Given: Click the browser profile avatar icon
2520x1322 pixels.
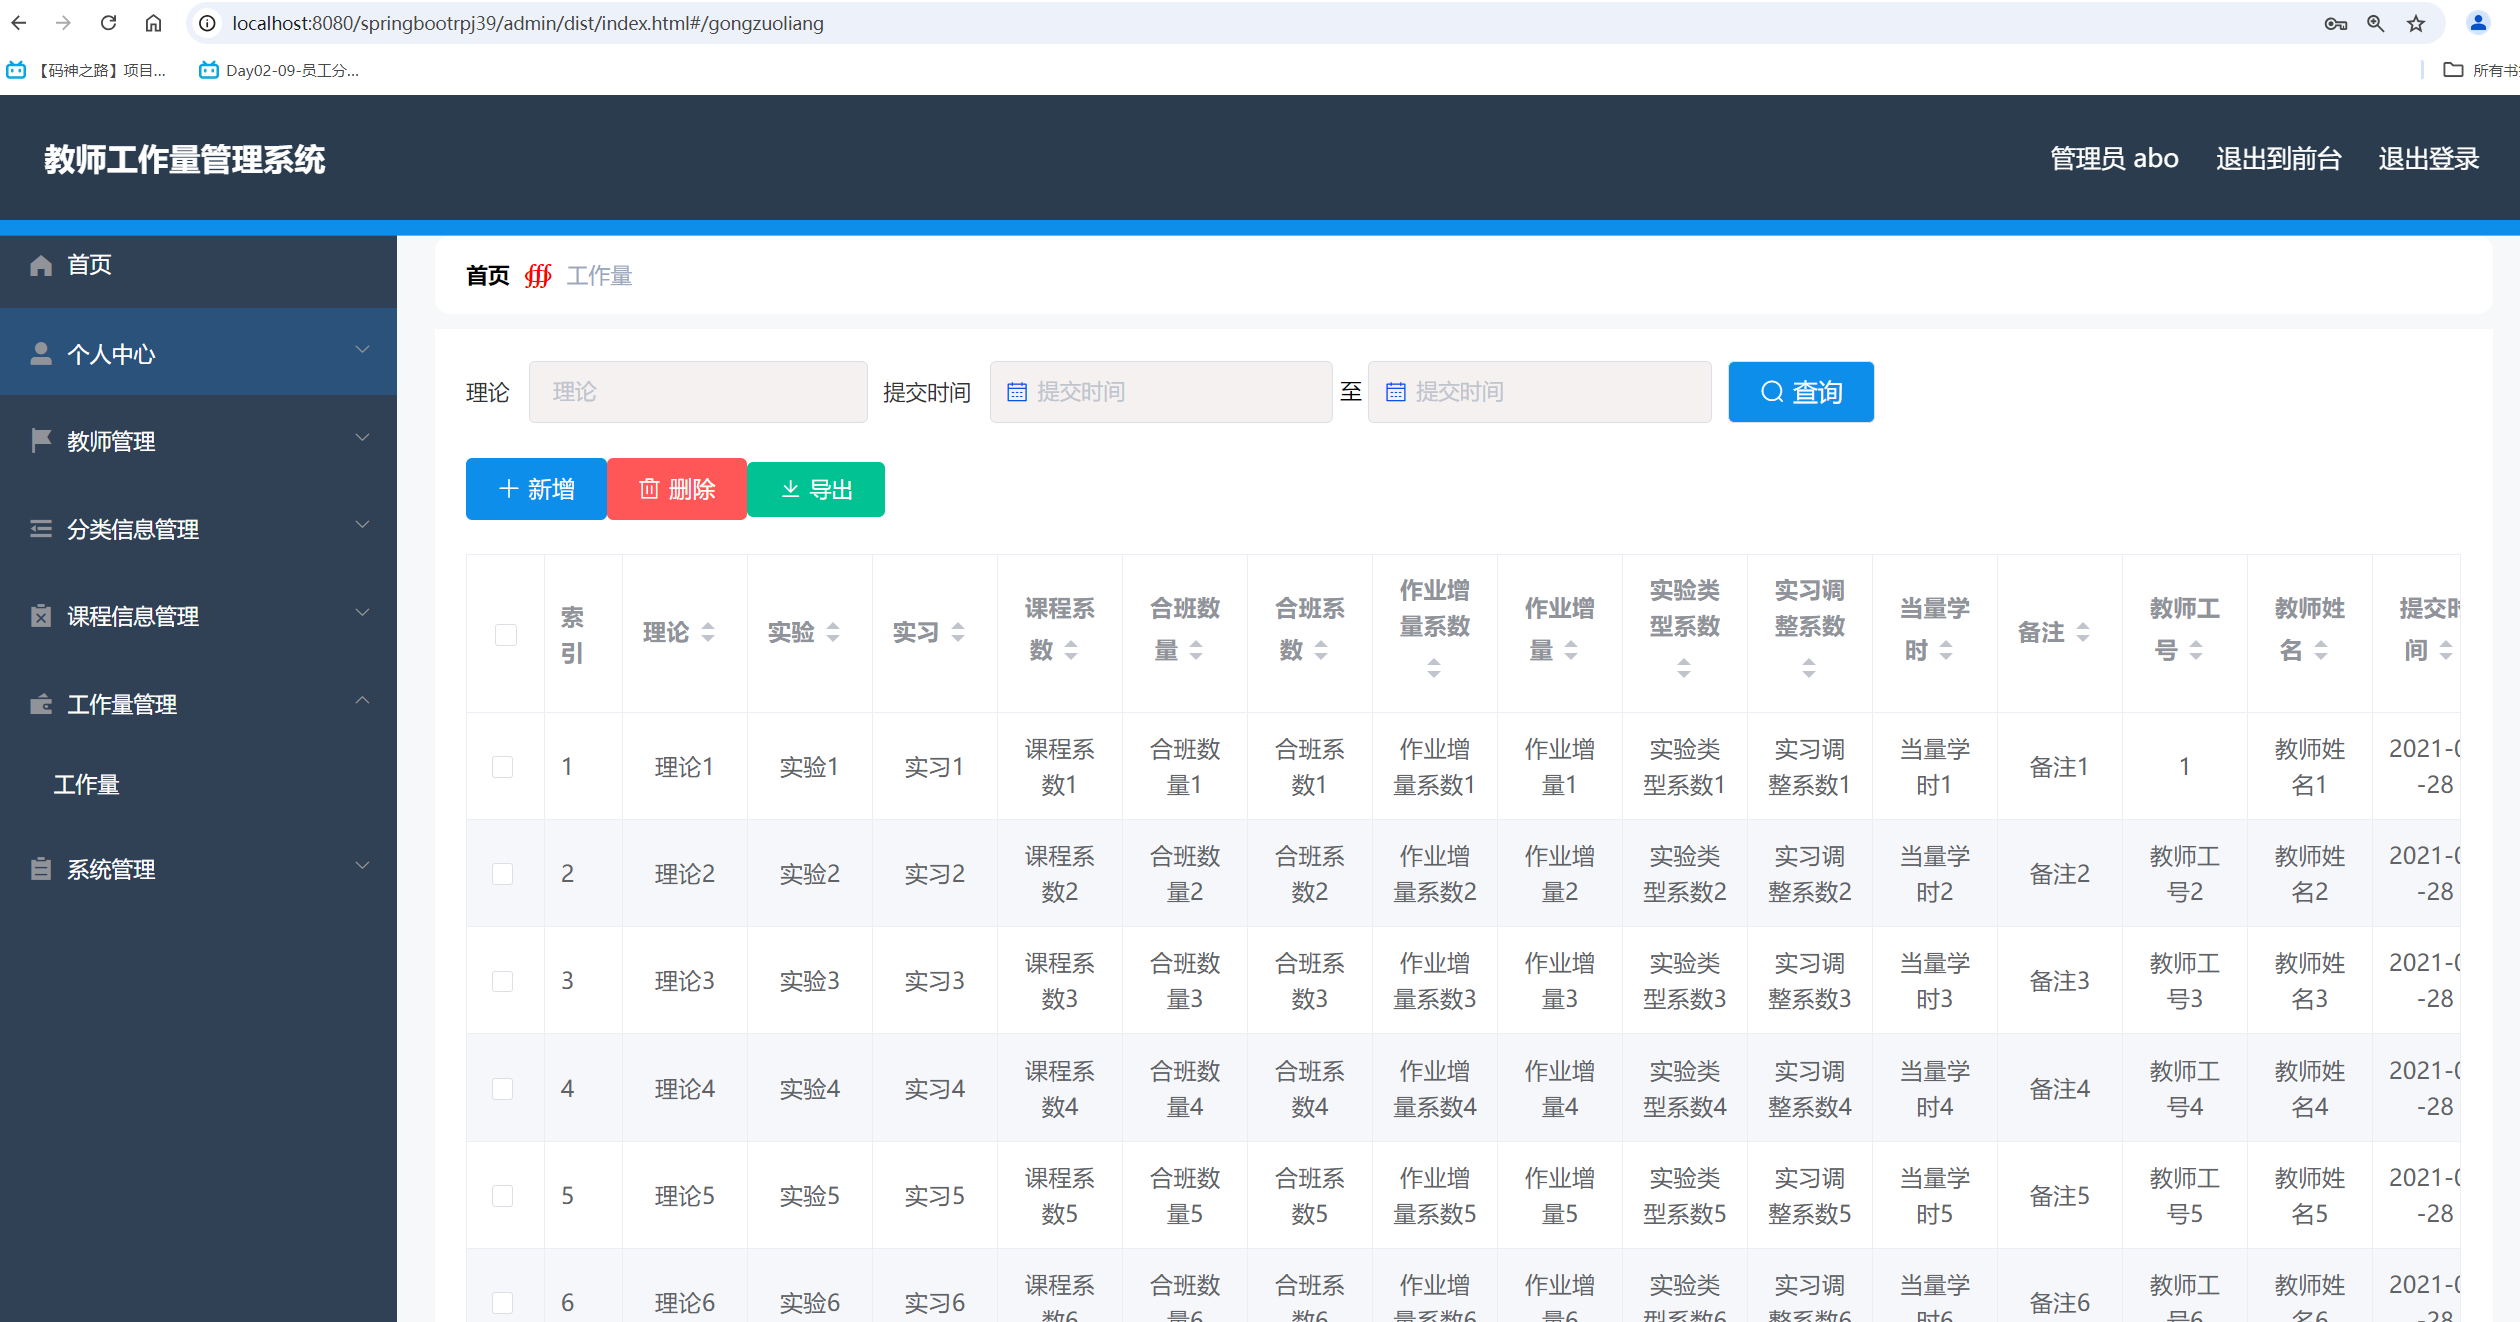Looking at the screenshot, I should [2478, 23].
